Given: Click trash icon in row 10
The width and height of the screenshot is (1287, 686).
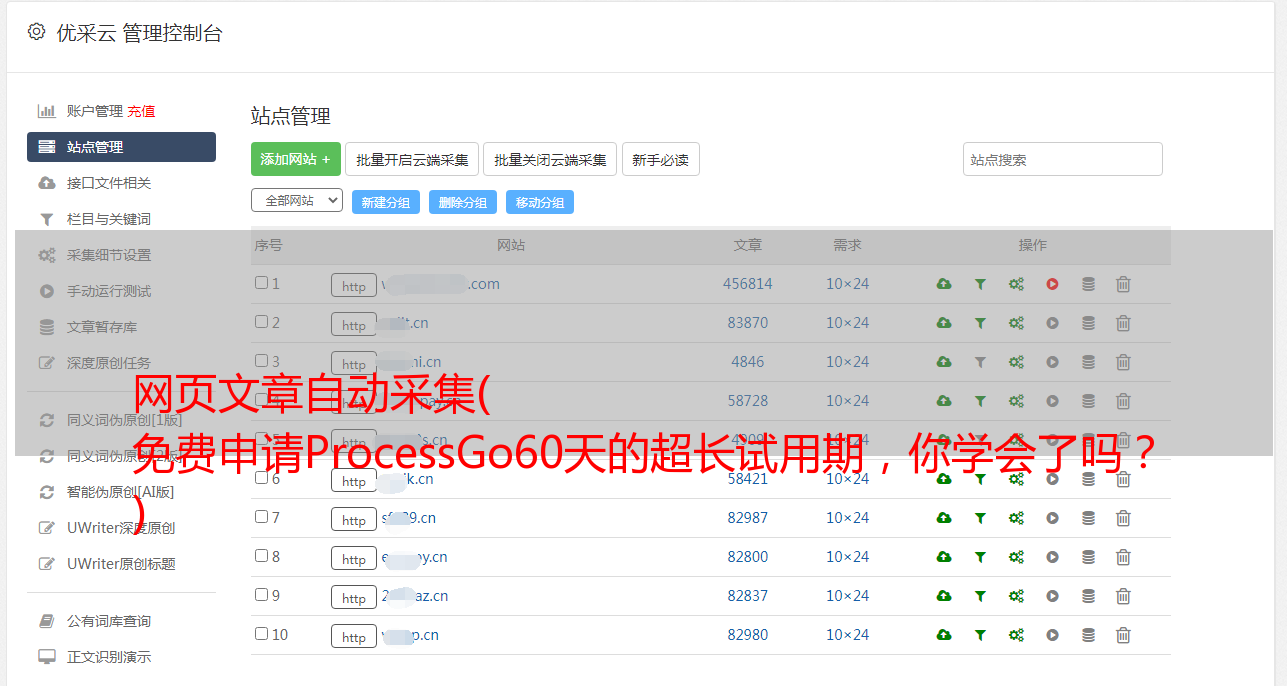Looking at the screenshot, I should pyautogui.click(x=1123, y=635).
